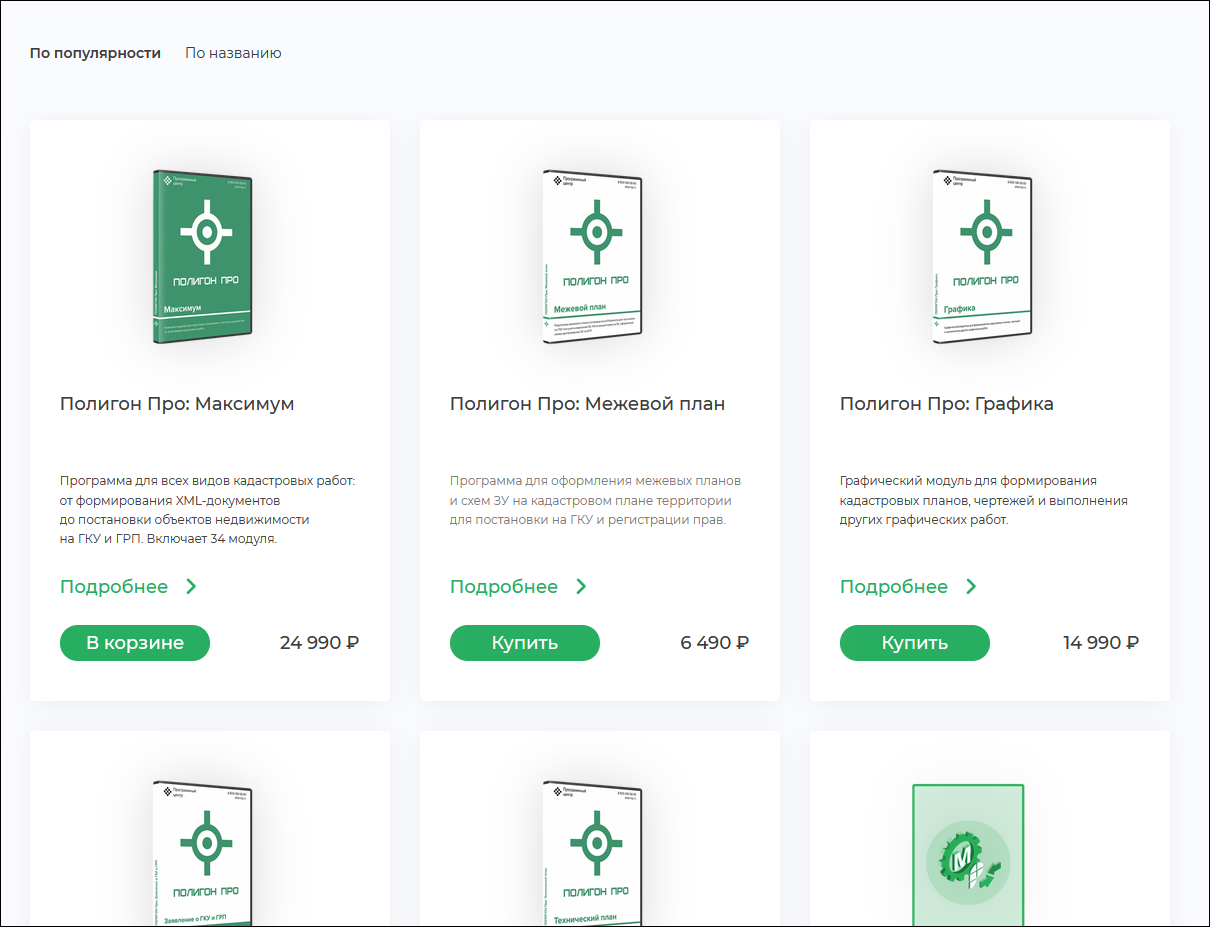The image size is (1210, 927).
Task: Click the title Полигон Про: Графика
Action: tap(946, 404)
